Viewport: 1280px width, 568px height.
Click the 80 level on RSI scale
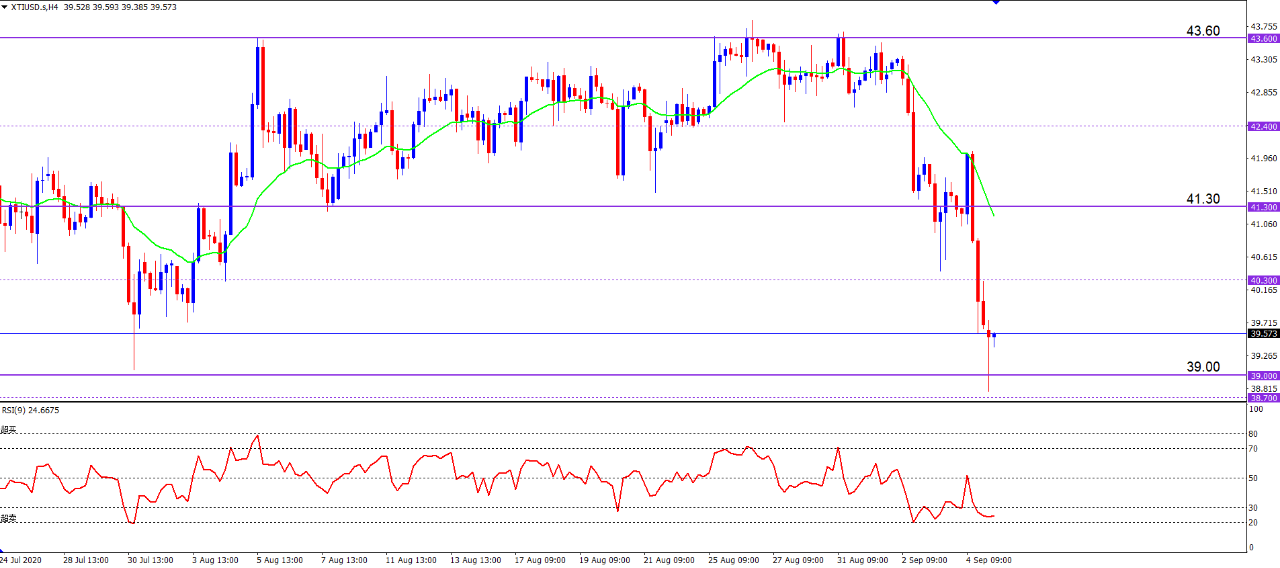1253,435
